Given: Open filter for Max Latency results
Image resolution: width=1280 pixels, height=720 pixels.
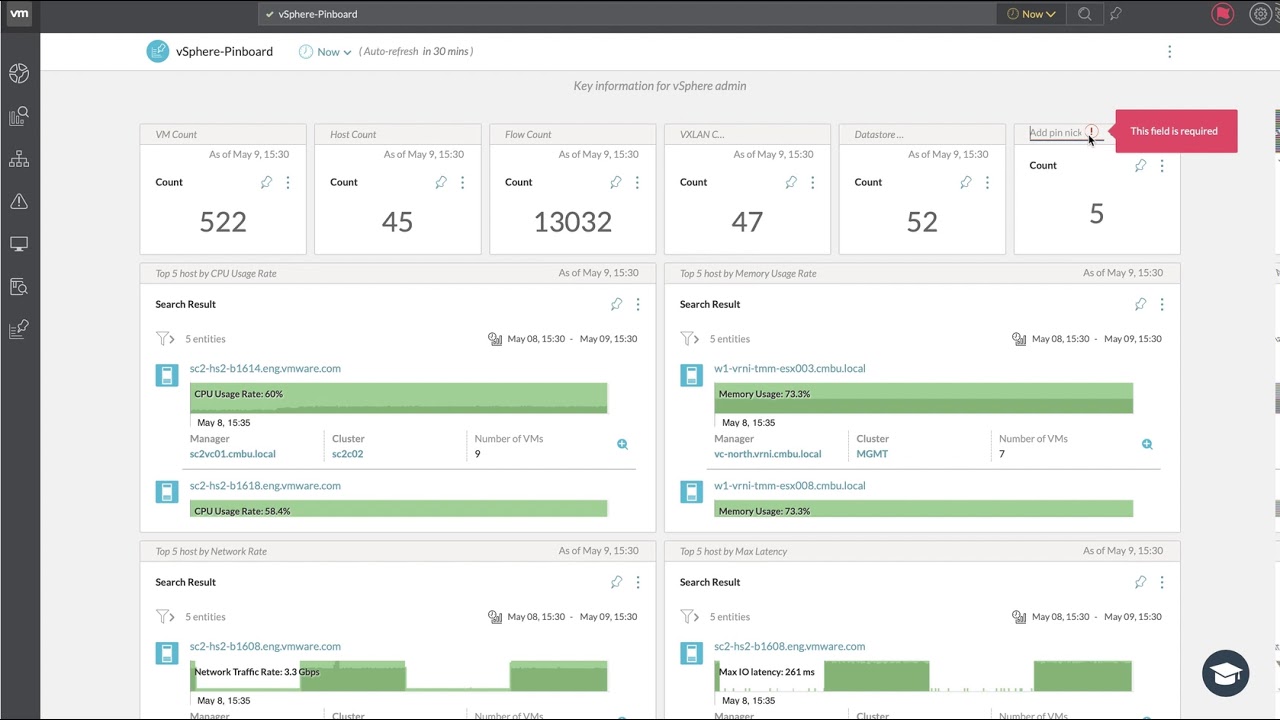Looking at the screenshot, I should click(689, 617).
